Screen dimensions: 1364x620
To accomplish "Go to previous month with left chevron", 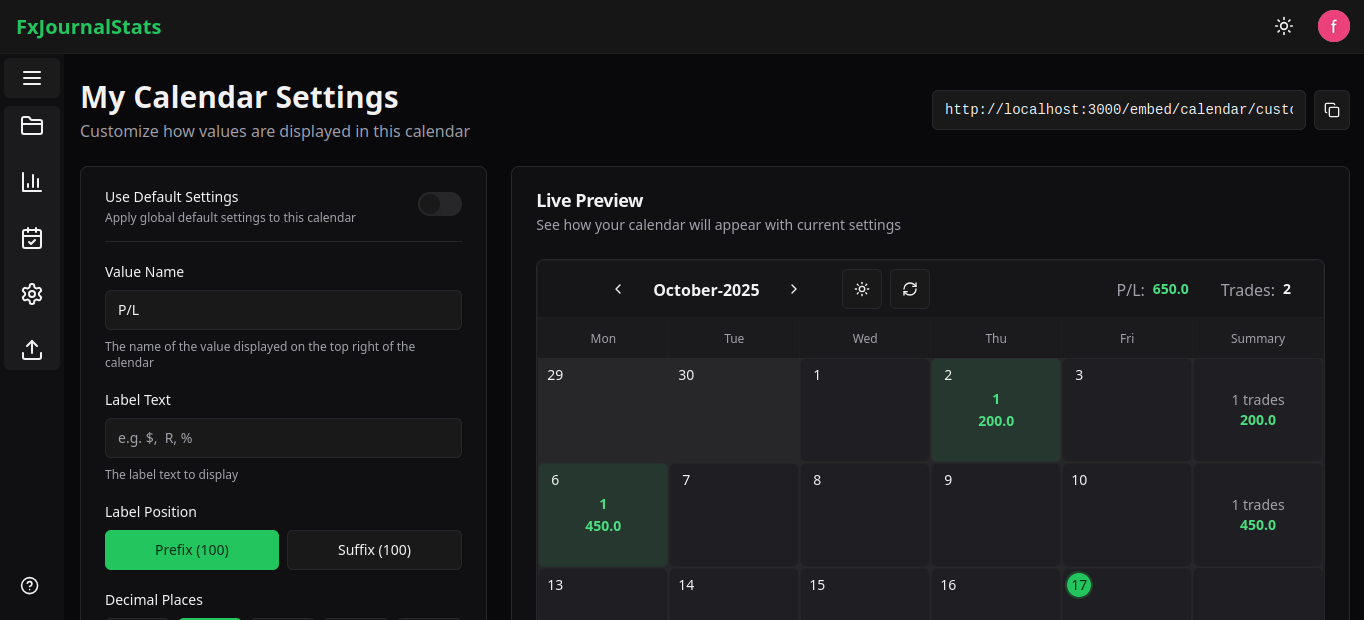I will [x=618, y=289].
